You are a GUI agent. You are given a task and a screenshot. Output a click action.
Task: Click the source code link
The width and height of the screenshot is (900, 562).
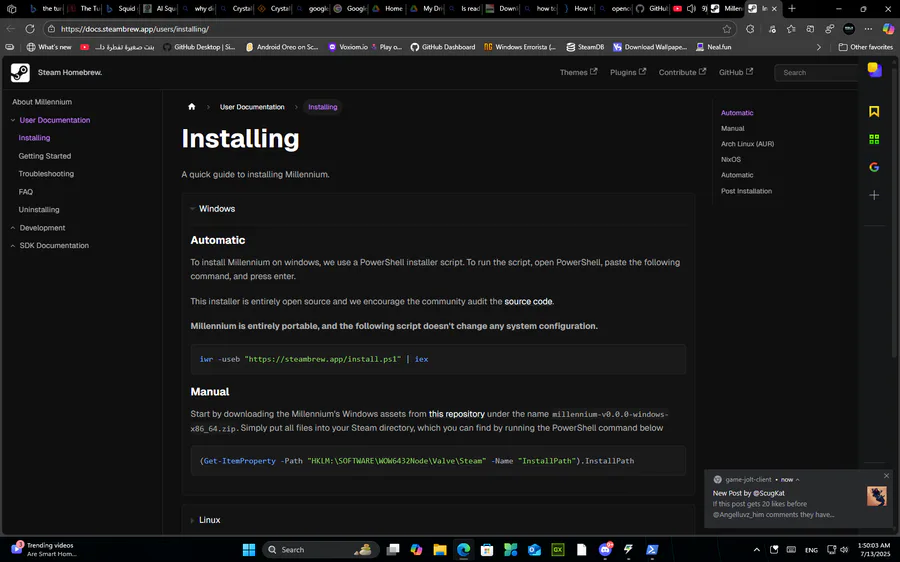tap(528, 301)
